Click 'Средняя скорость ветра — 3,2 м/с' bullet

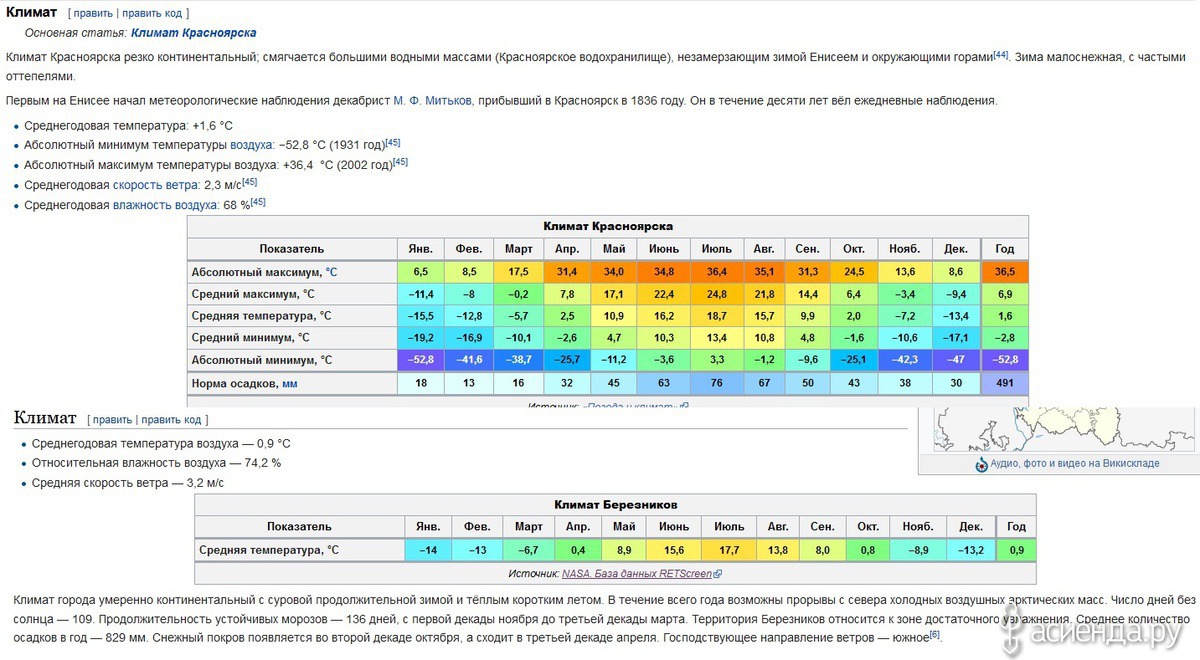click(x=128, y=483)
